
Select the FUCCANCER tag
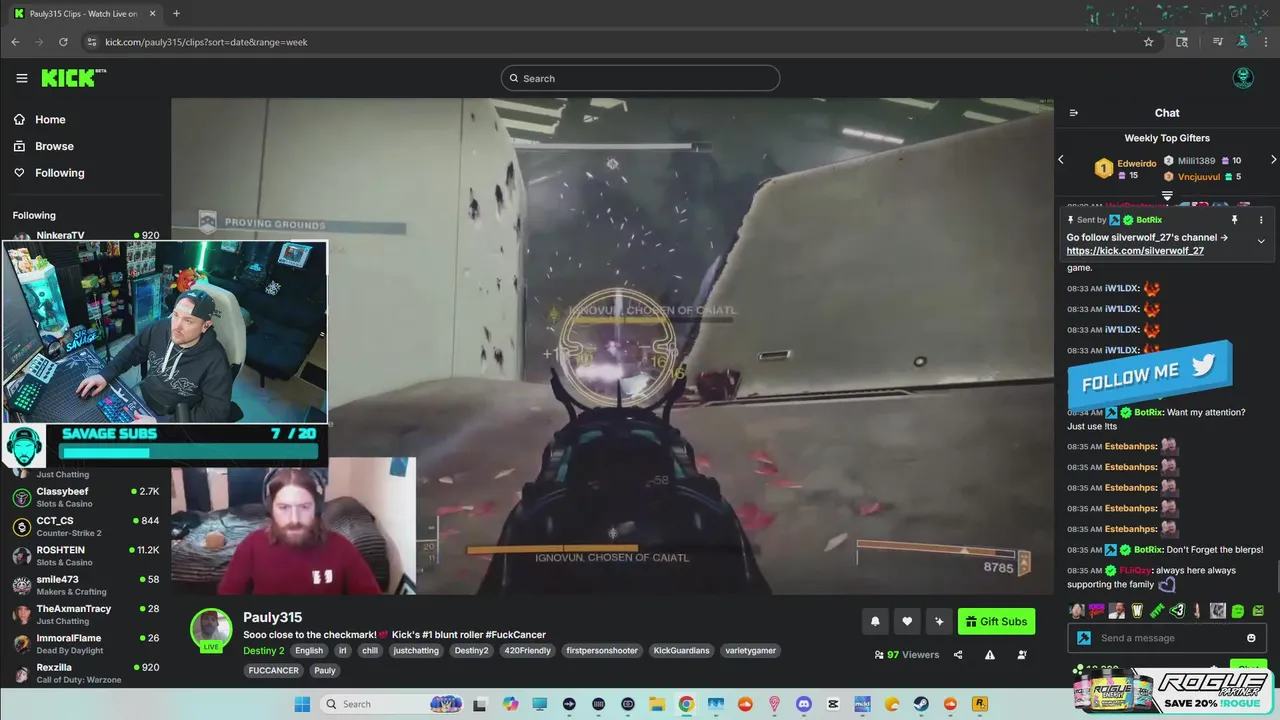tap(274, 671)
